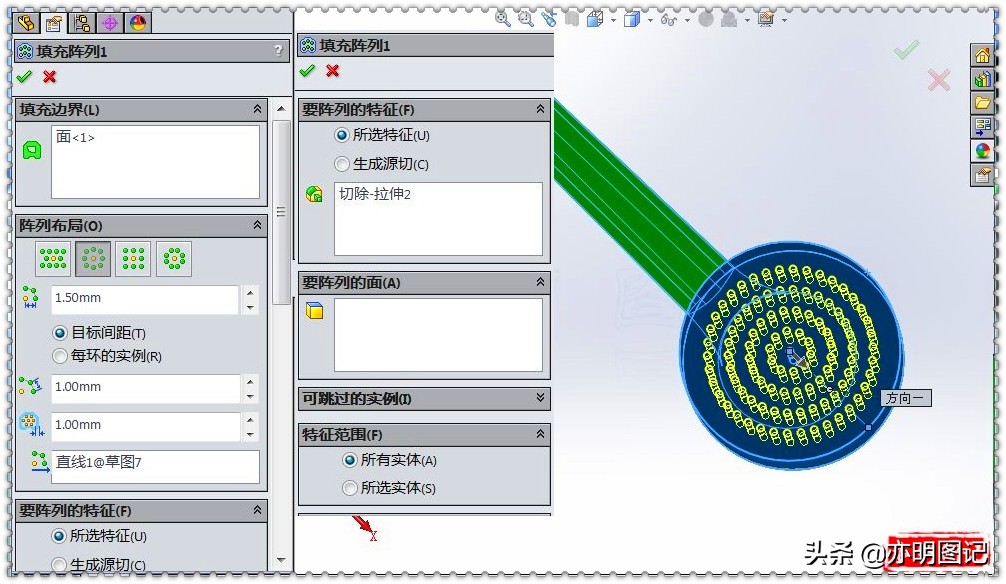Select the 生成源切(C) radio option
The image size is (1006, 584).
pyautogui.click(x=345, y=164)
